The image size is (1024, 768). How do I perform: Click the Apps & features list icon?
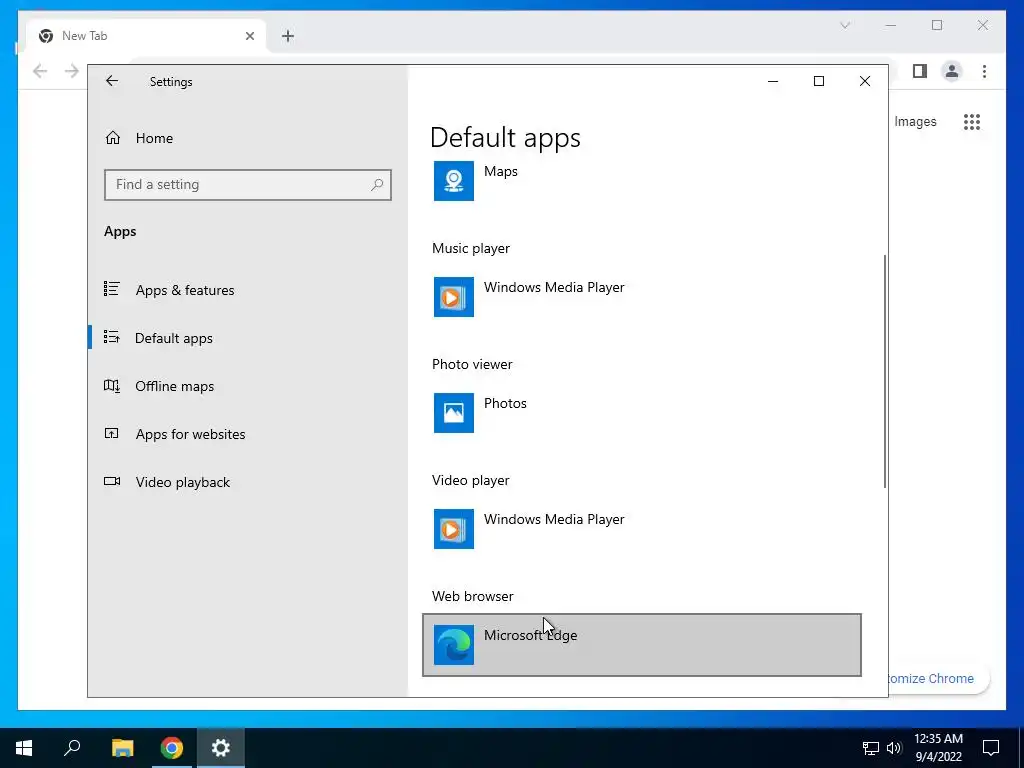(112, 289)
